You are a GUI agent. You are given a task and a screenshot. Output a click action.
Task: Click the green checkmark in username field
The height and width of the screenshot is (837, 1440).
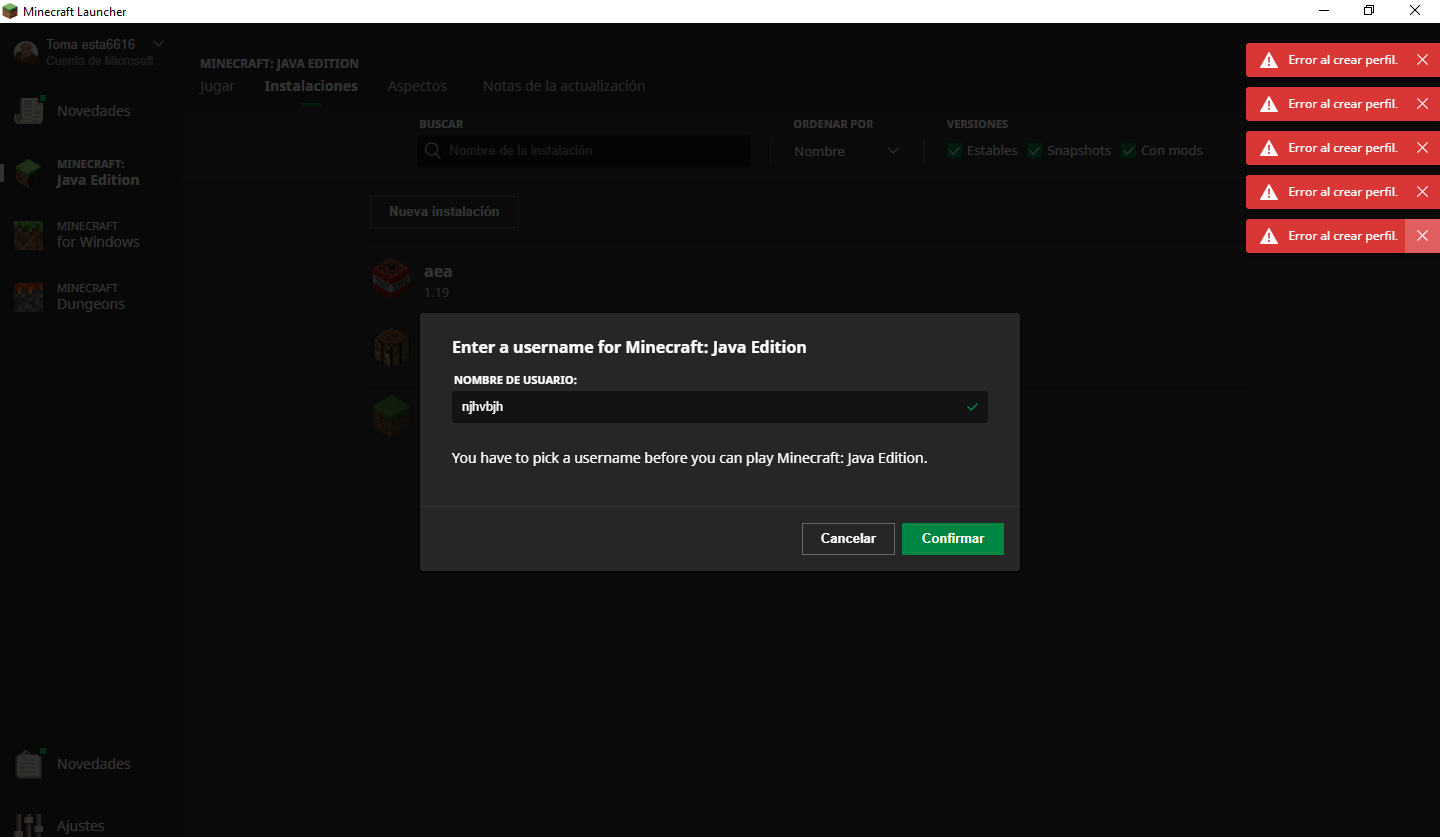972,407
